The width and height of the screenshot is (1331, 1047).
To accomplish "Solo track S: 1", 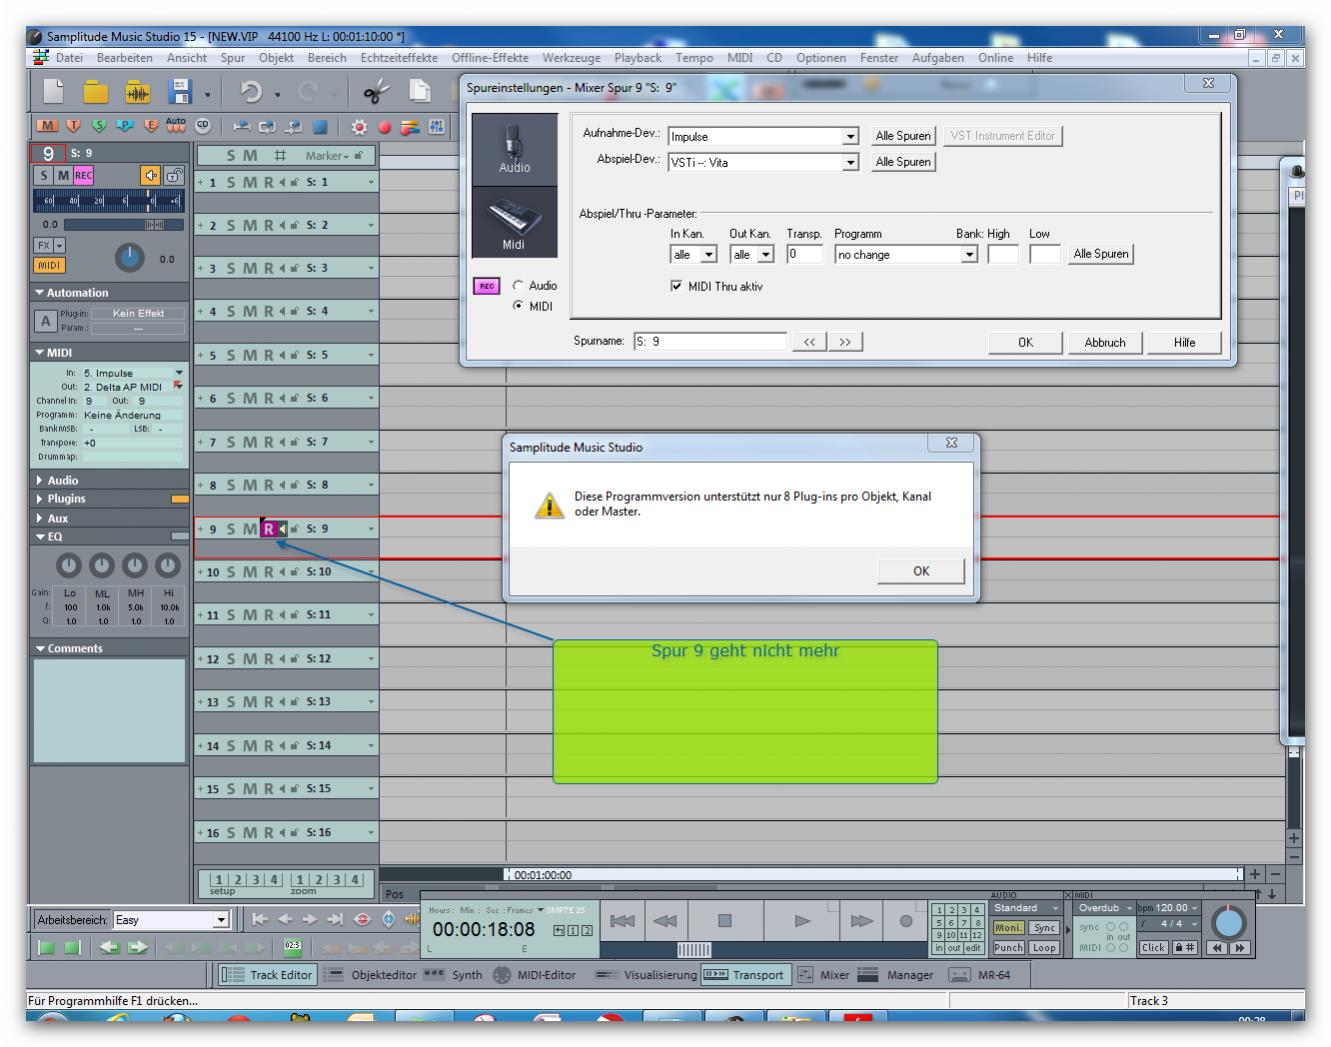I will tap(231, 182).
